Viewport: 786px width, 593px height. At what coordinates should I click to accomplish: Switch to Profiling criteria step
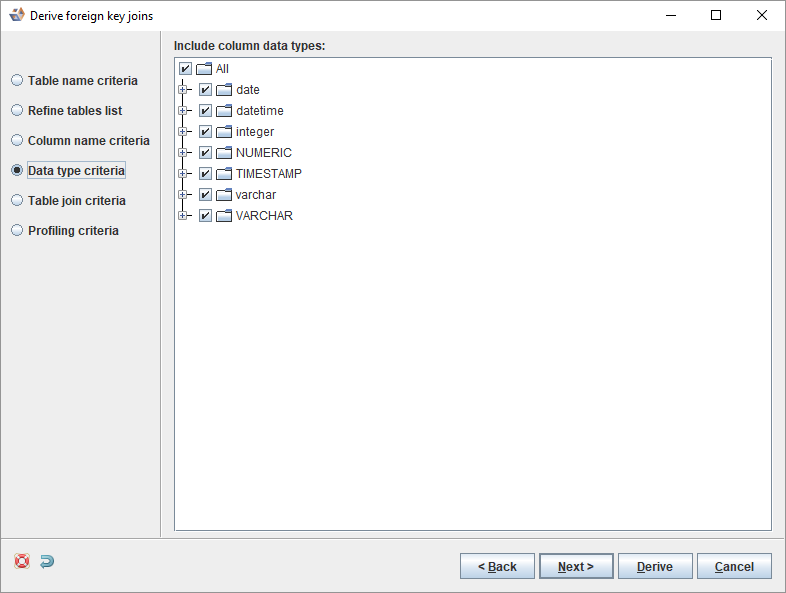17,231
